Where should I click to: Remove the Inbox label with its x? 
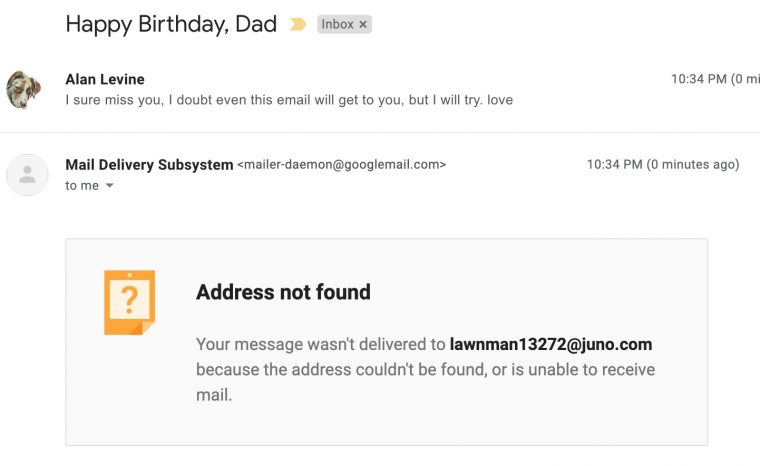coord(363,25)
